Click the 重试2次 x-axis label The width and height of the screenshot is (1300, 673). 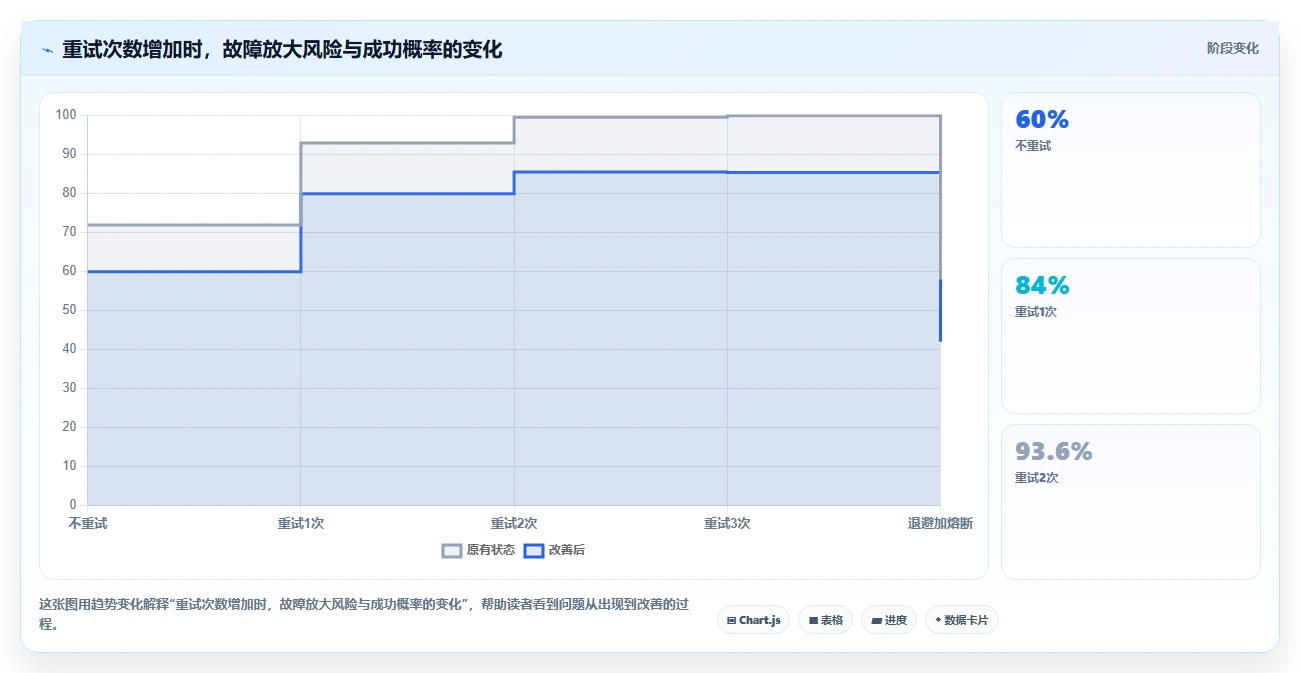(x=514, y=523)
